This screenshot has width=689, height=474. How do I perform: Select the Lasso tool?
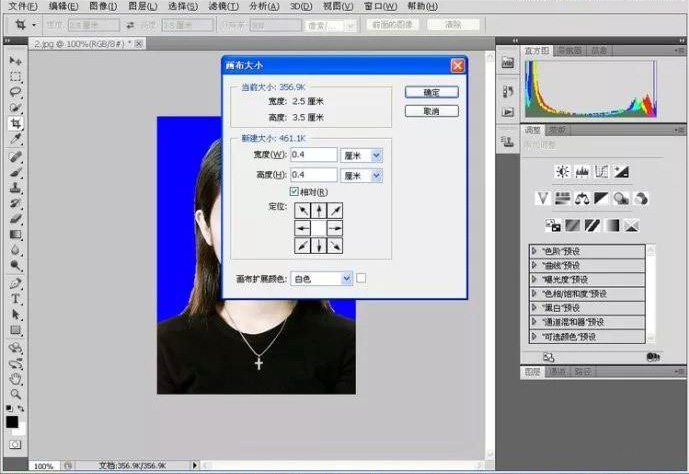[15, 92]
